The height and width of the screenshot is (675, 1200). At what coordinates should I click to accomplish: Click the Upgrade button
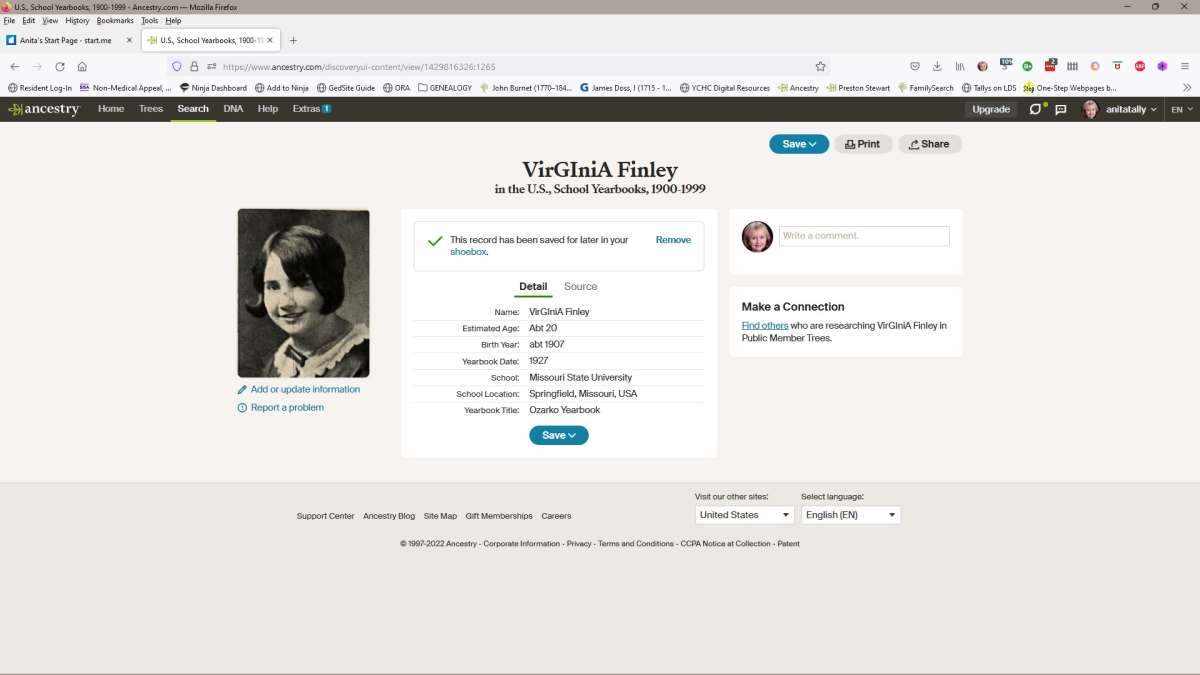(x=991, y=109)
